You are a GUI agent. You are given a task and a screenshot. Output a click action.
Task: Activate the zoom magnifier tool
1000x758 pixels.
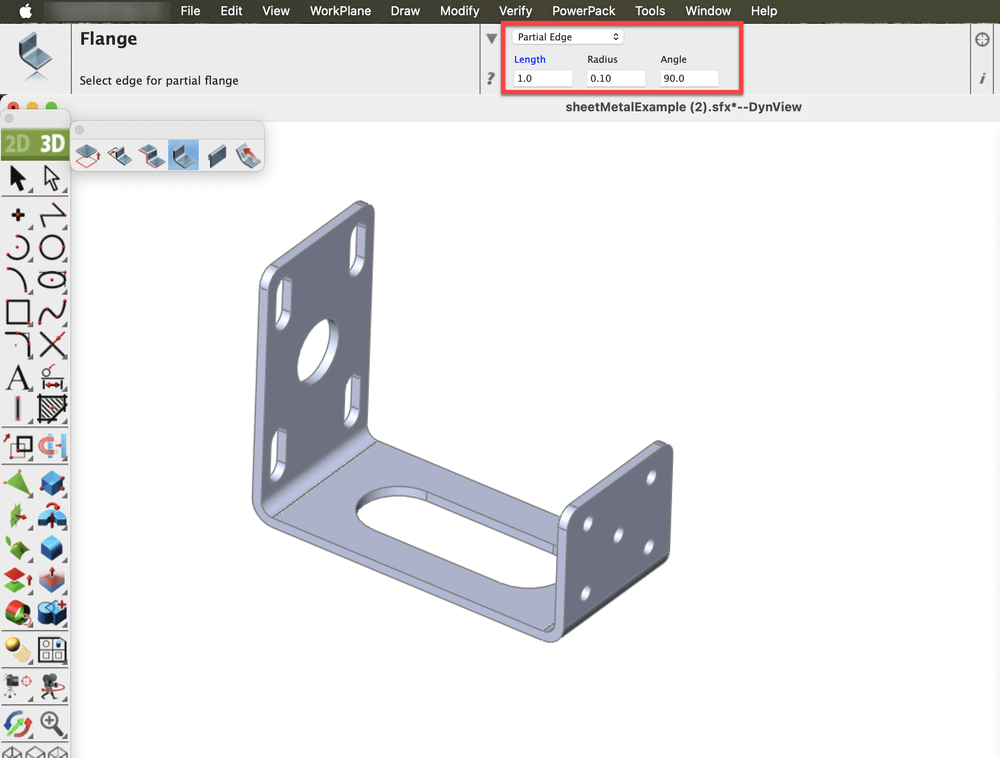click(x=52, y=723)
